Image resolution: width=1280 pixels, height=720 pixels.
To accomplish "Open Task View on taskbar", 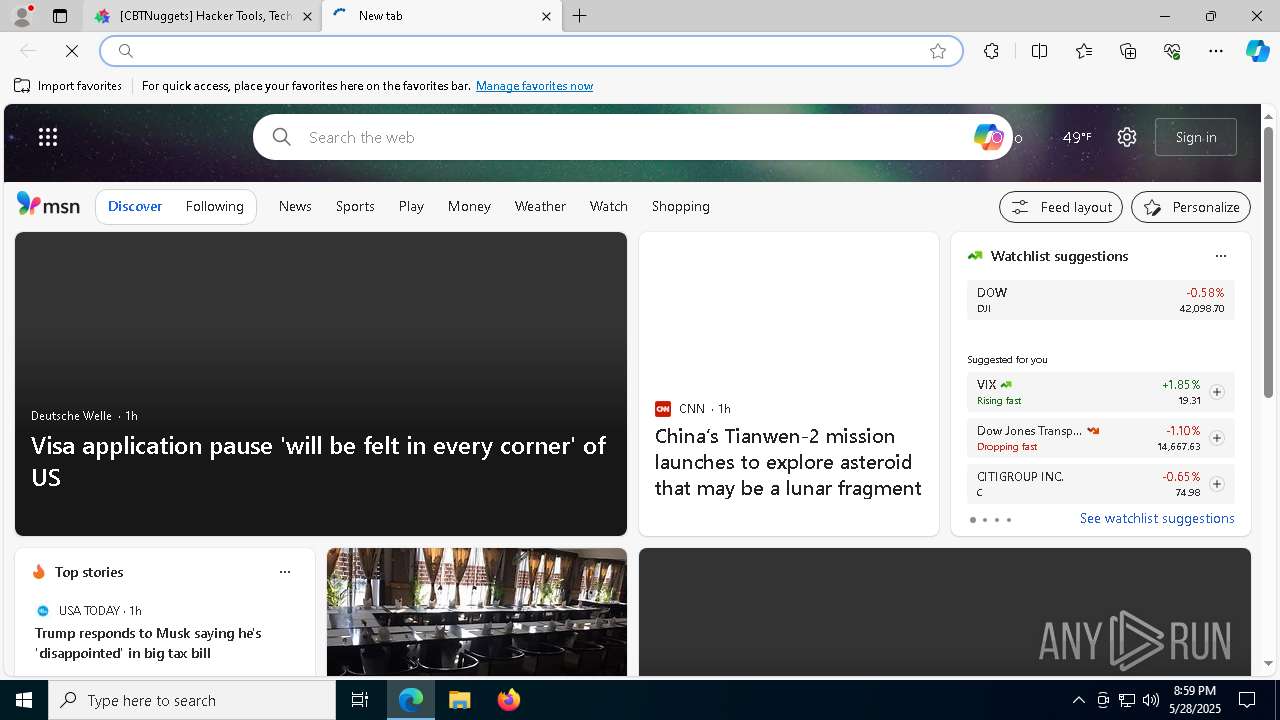I will (360, 700).
